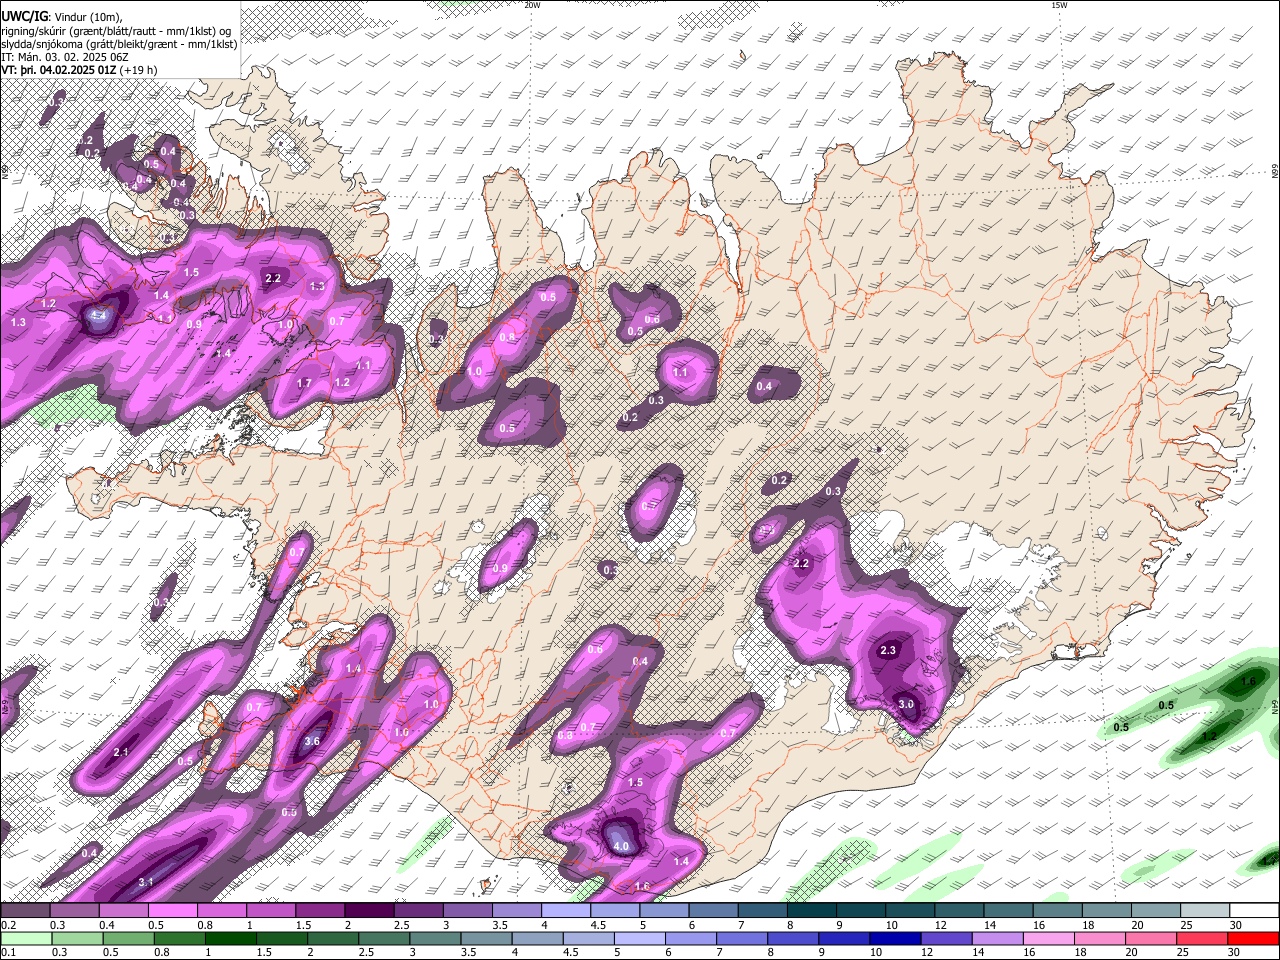Click the magenta legend swatch labeled 0.5
The height and width of the screenshot is (960, 1280).
pyautogui.click(x=172, y=910)
